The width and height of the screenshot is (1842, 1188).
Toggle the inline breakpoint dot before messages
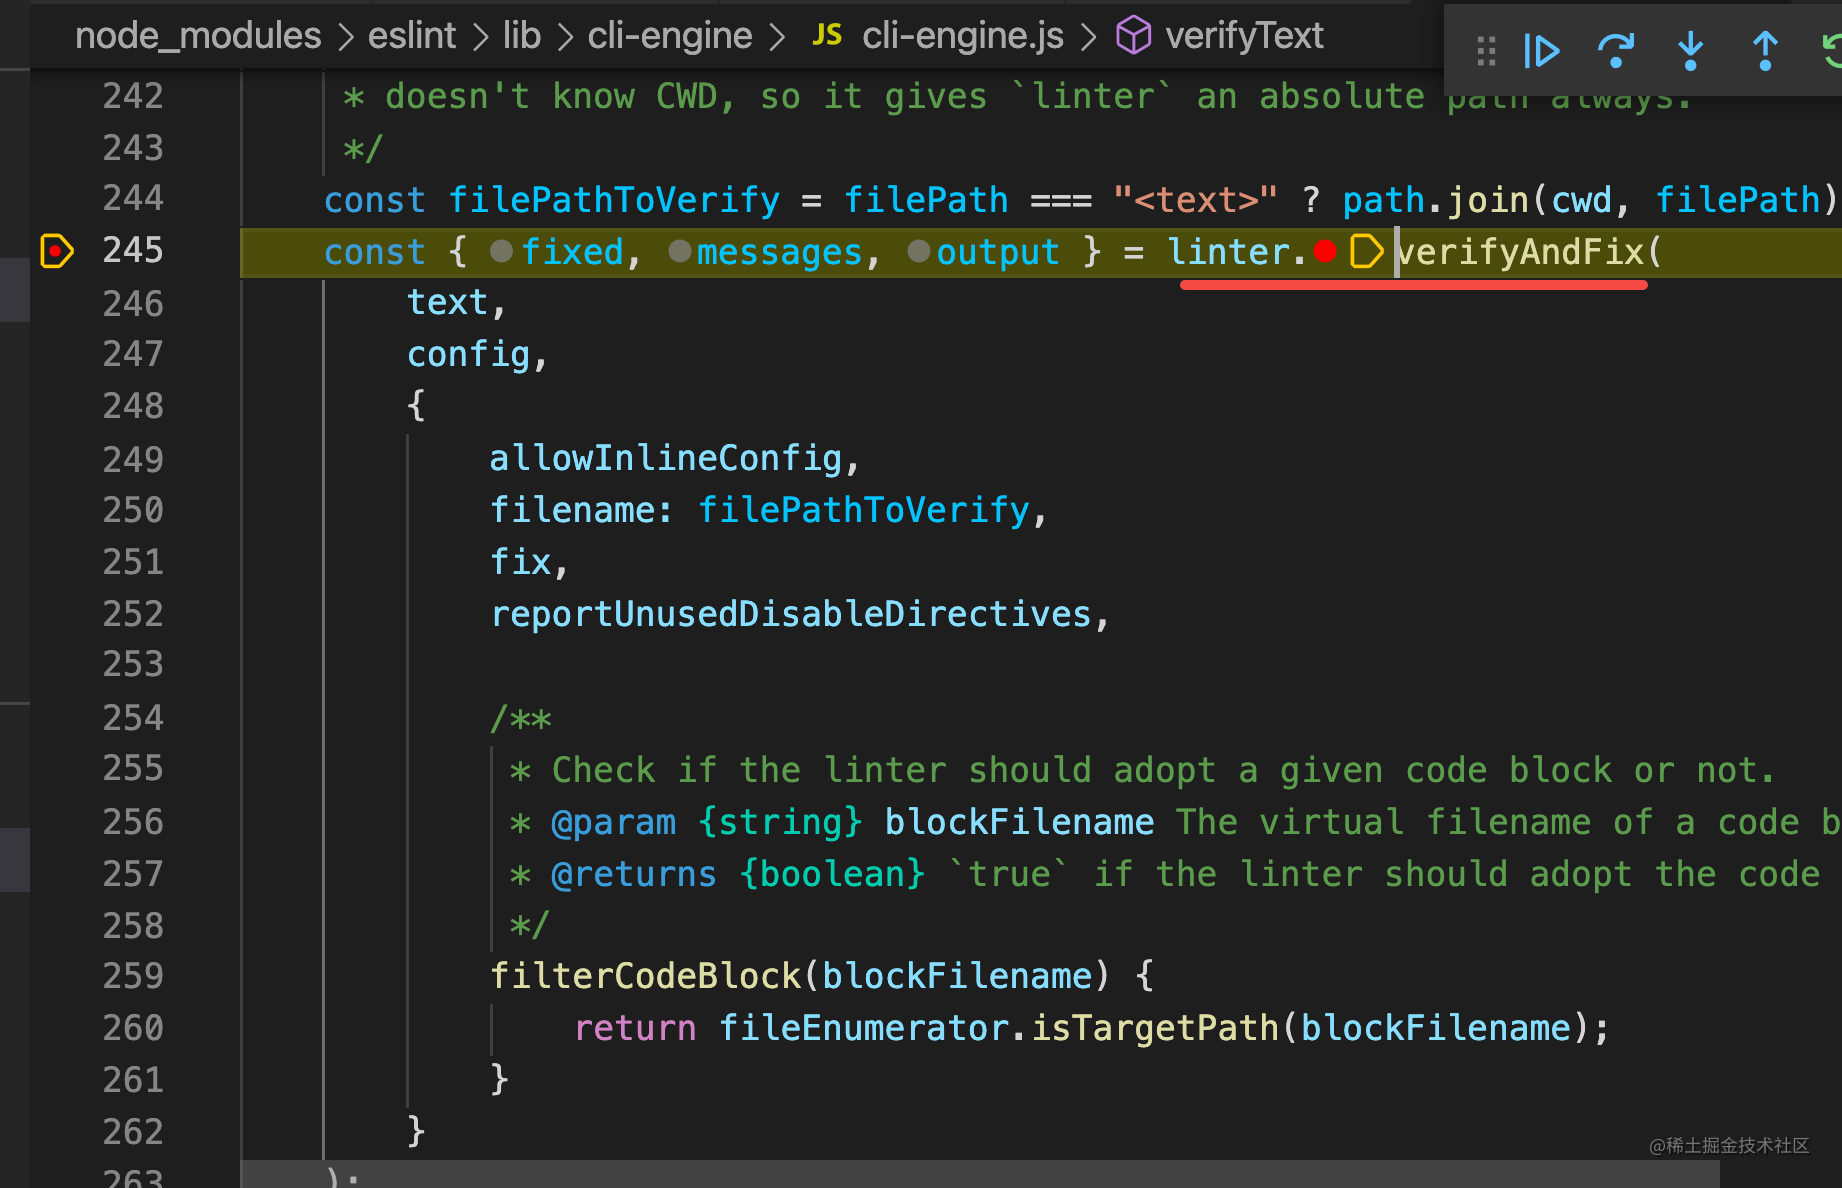coord(680,252)
